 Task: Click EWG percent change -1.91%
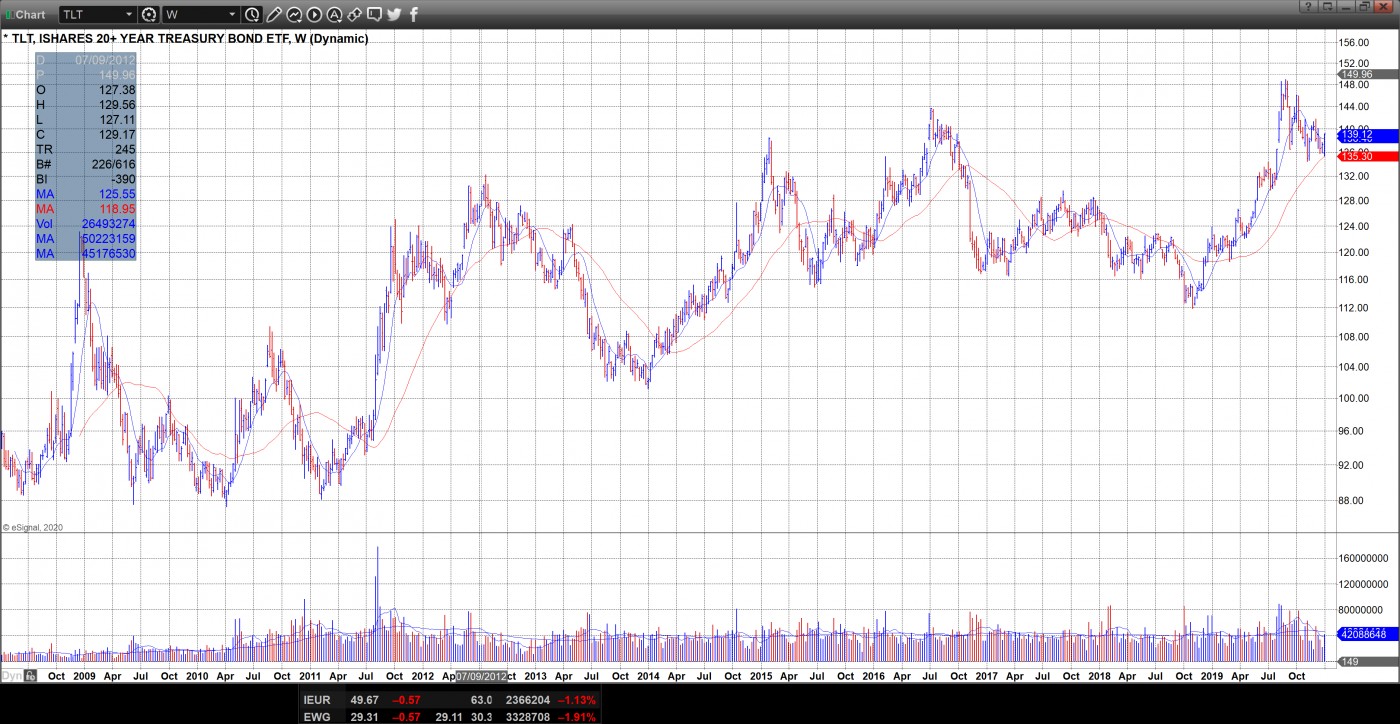[x=576, y=717]
